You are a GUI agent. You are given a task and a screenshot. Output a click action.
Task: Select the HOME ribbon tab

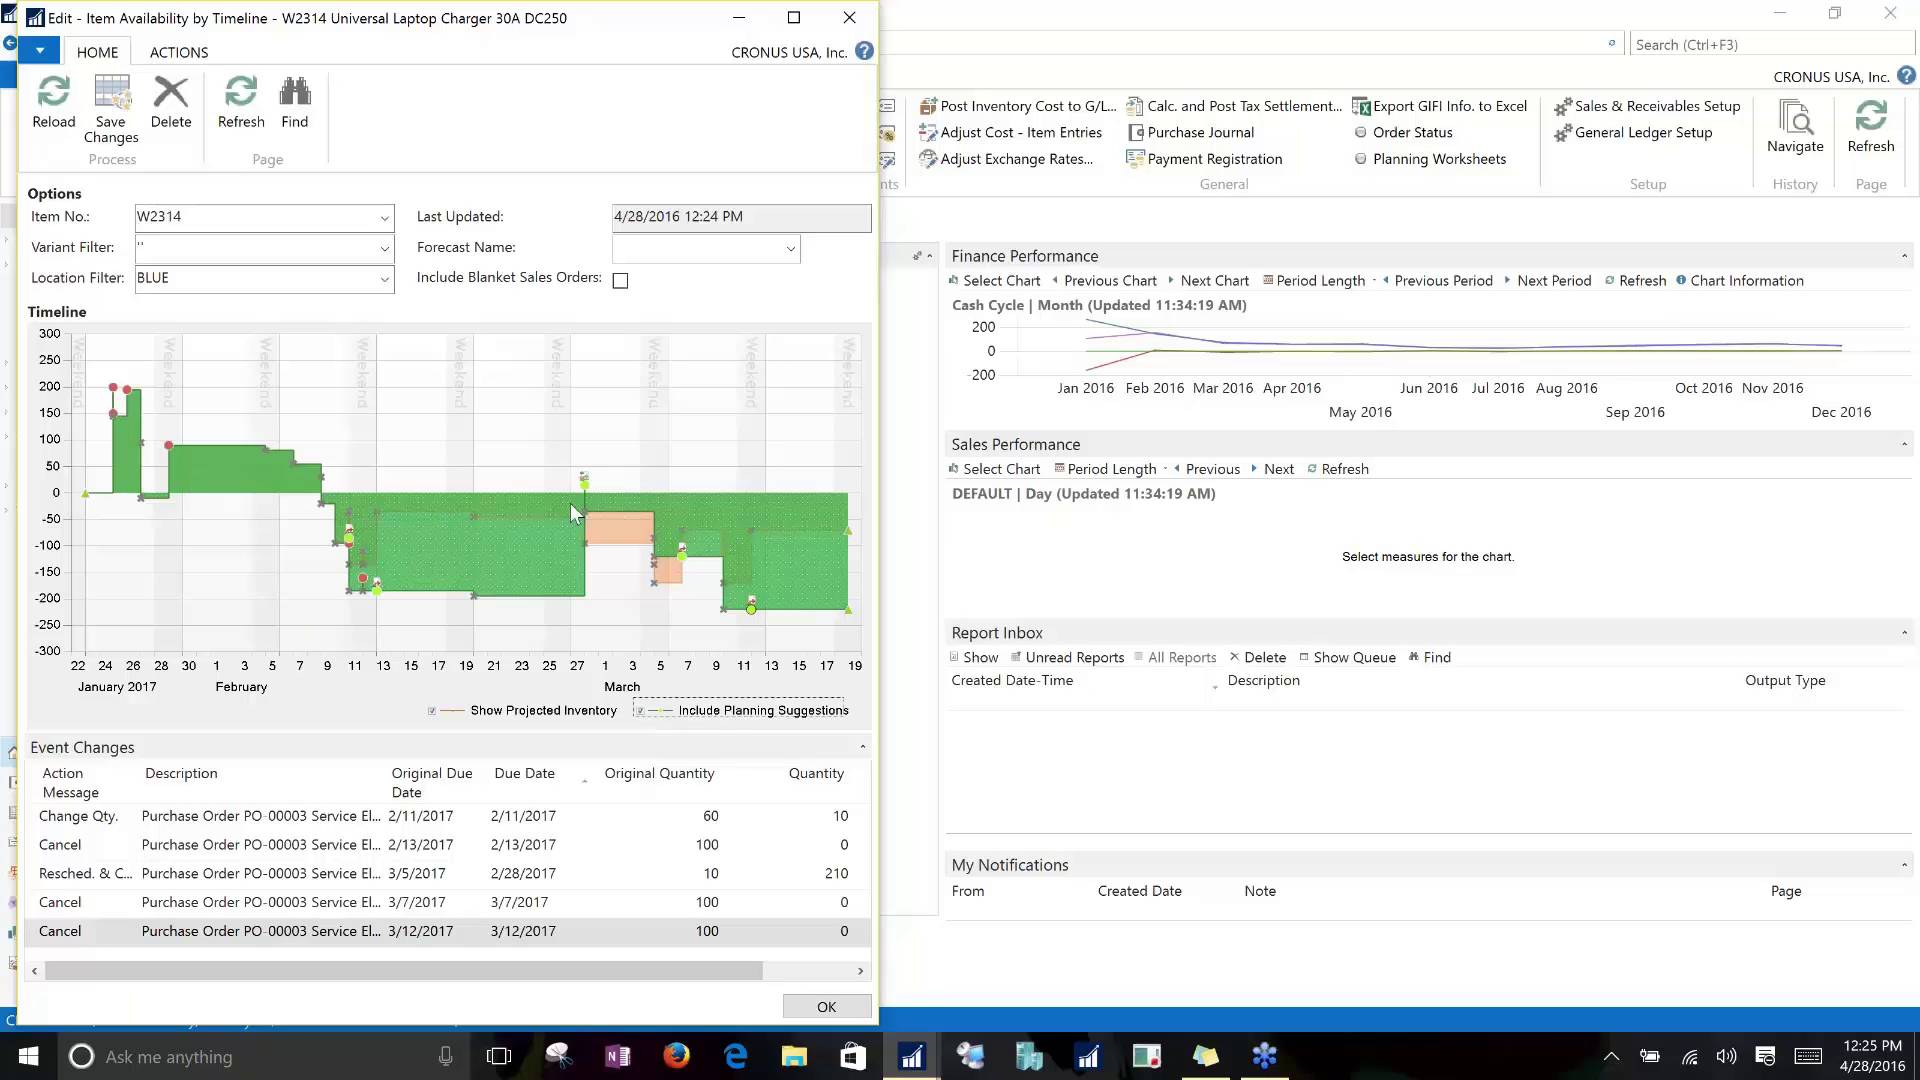97,51
